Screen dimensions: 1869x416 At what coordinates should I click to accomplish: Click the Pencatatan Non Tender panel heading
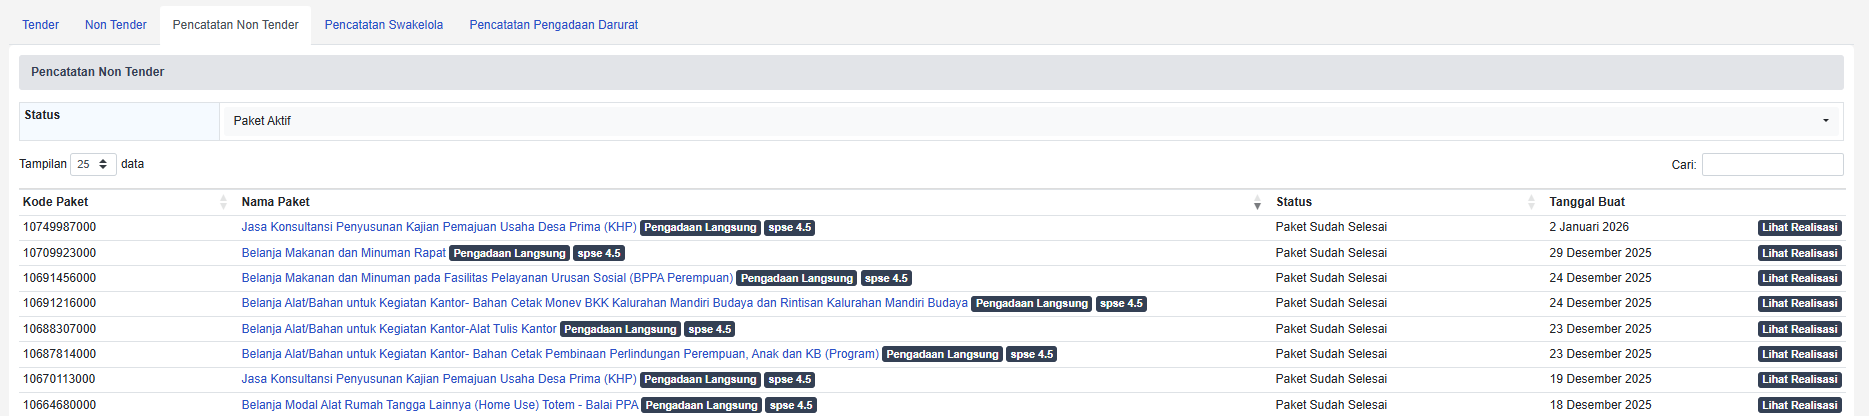tap(931, 72)
